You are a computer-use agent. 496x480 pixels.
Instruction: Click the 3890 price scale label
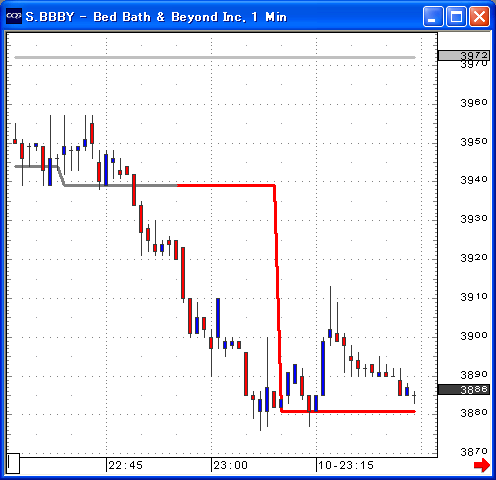click(474, 375)
